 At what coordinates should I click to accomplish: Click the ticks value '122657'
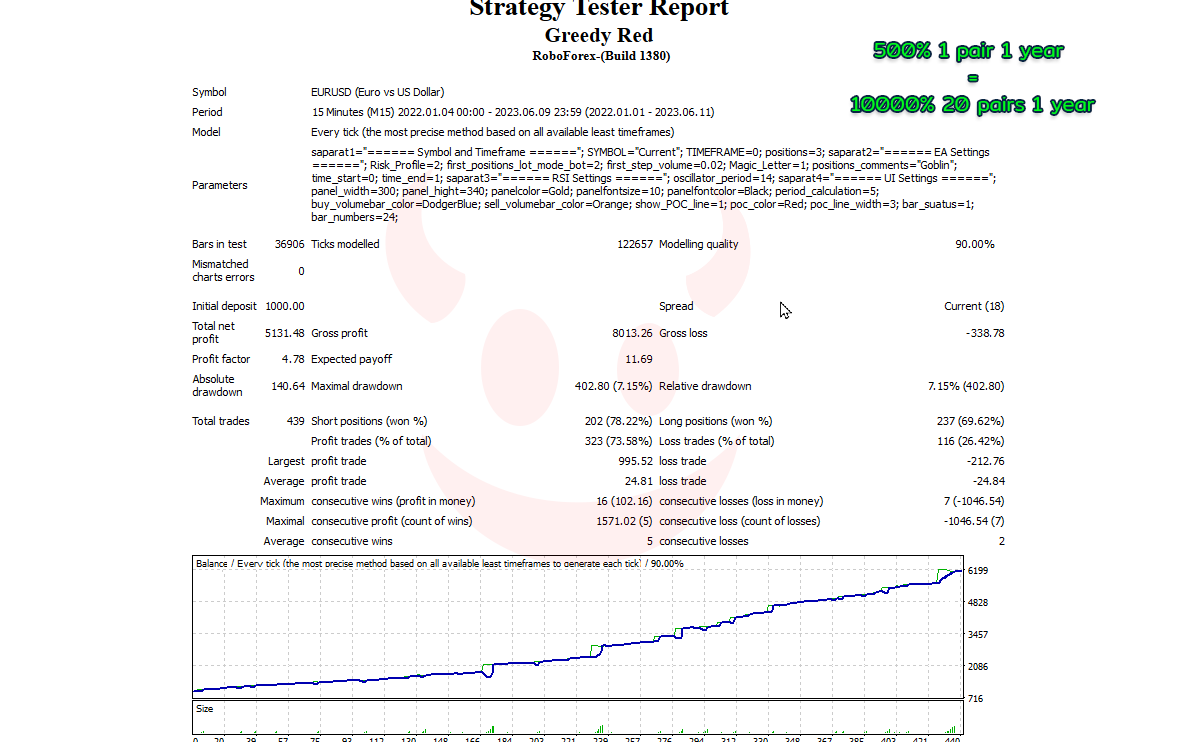coord(635,244)
